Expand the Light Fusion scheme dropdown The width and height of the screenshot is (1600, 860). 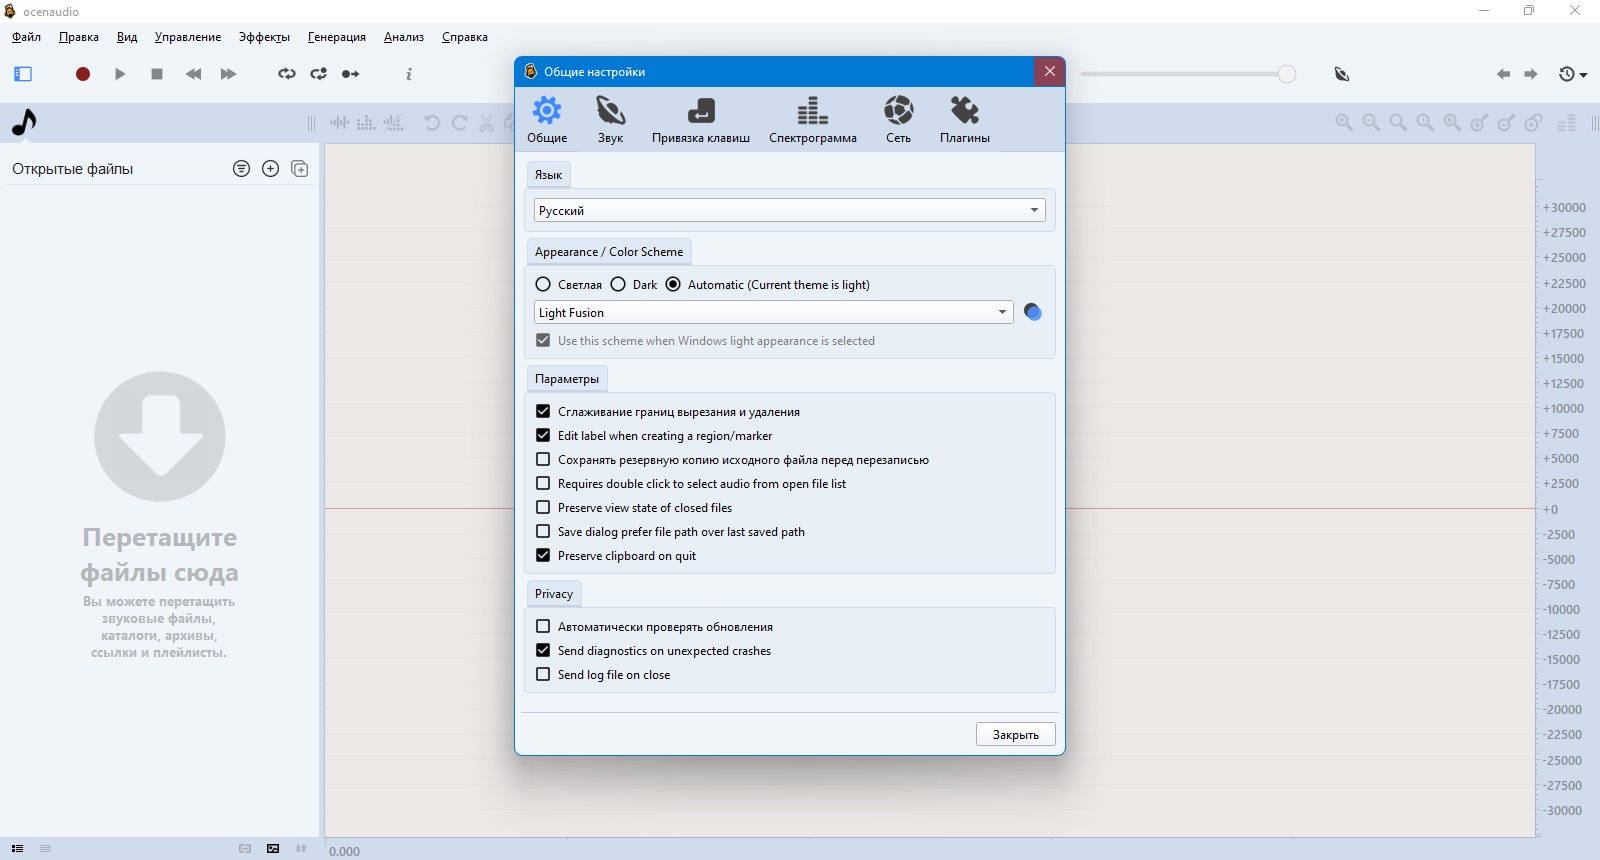[774, 312]
